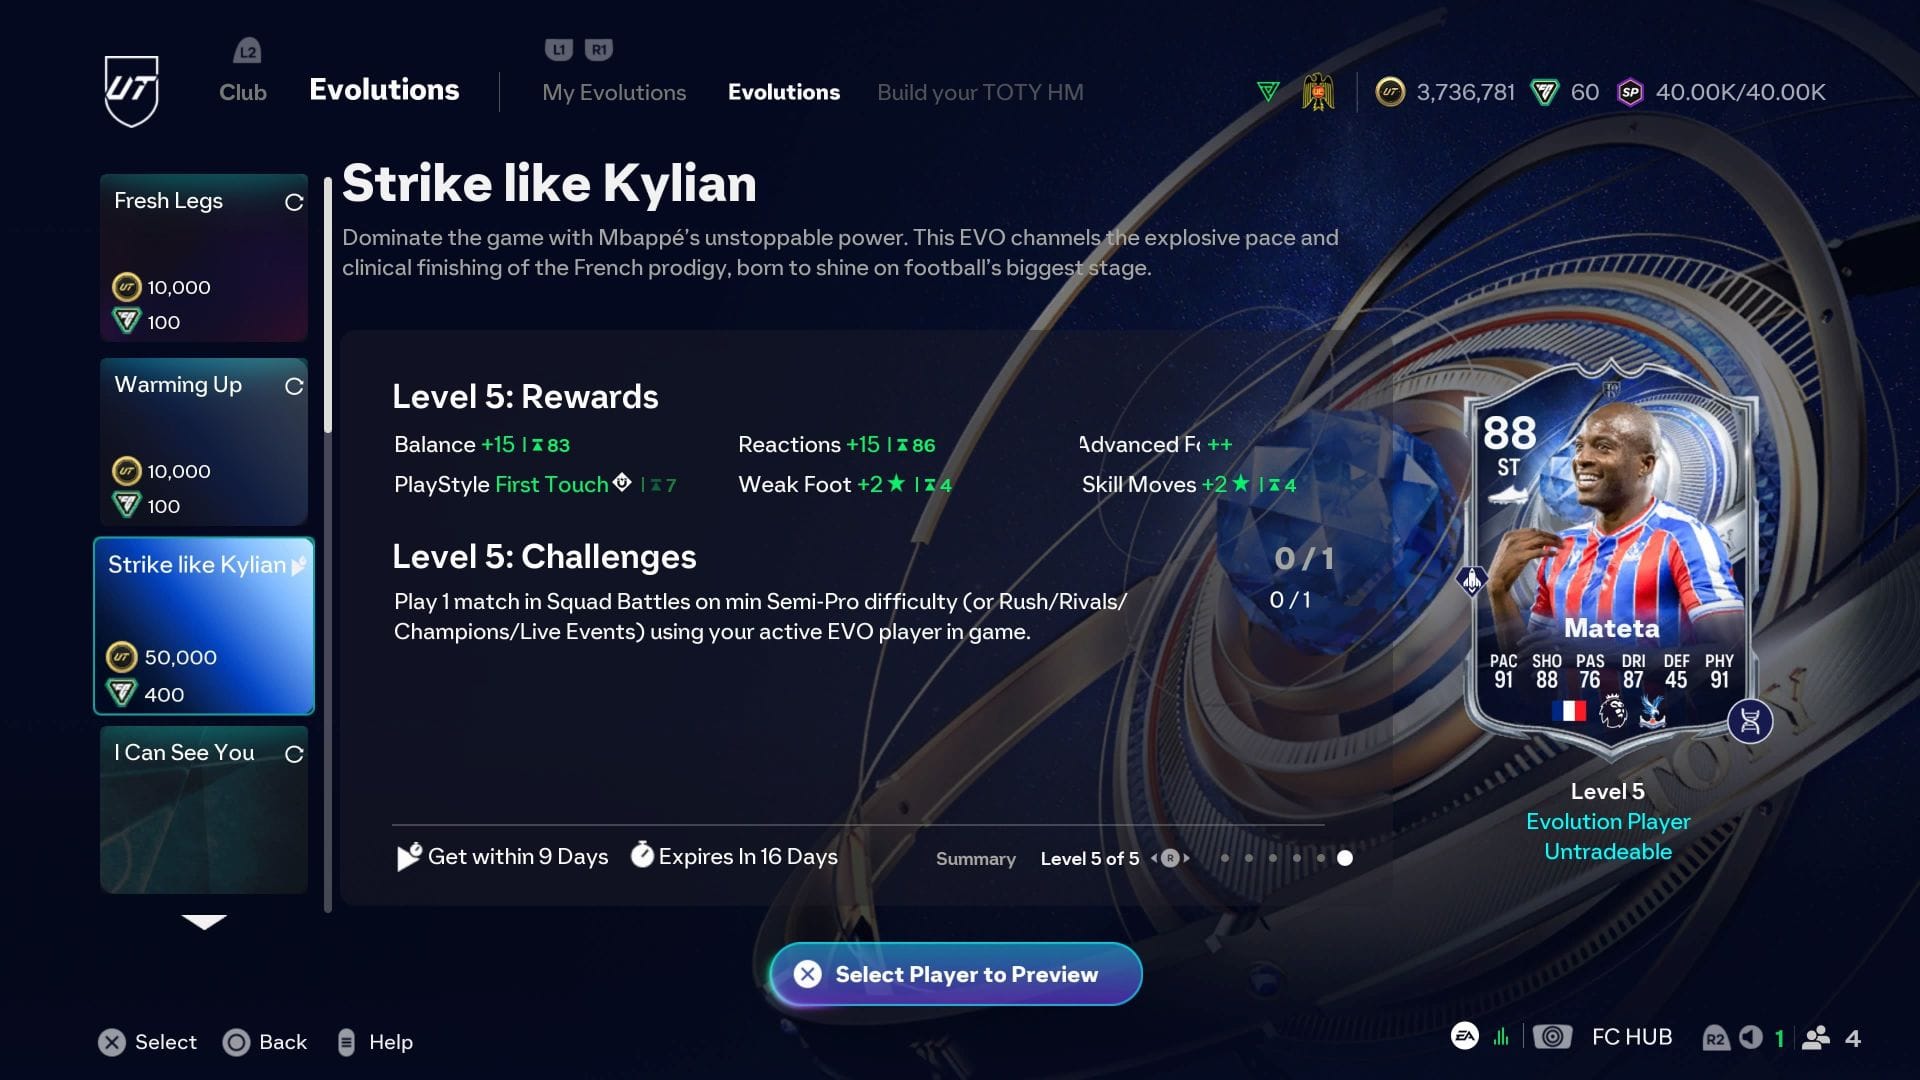Open the Club menu
Viewport: 1920px width, 1080px height.
(x=243, y=92)
